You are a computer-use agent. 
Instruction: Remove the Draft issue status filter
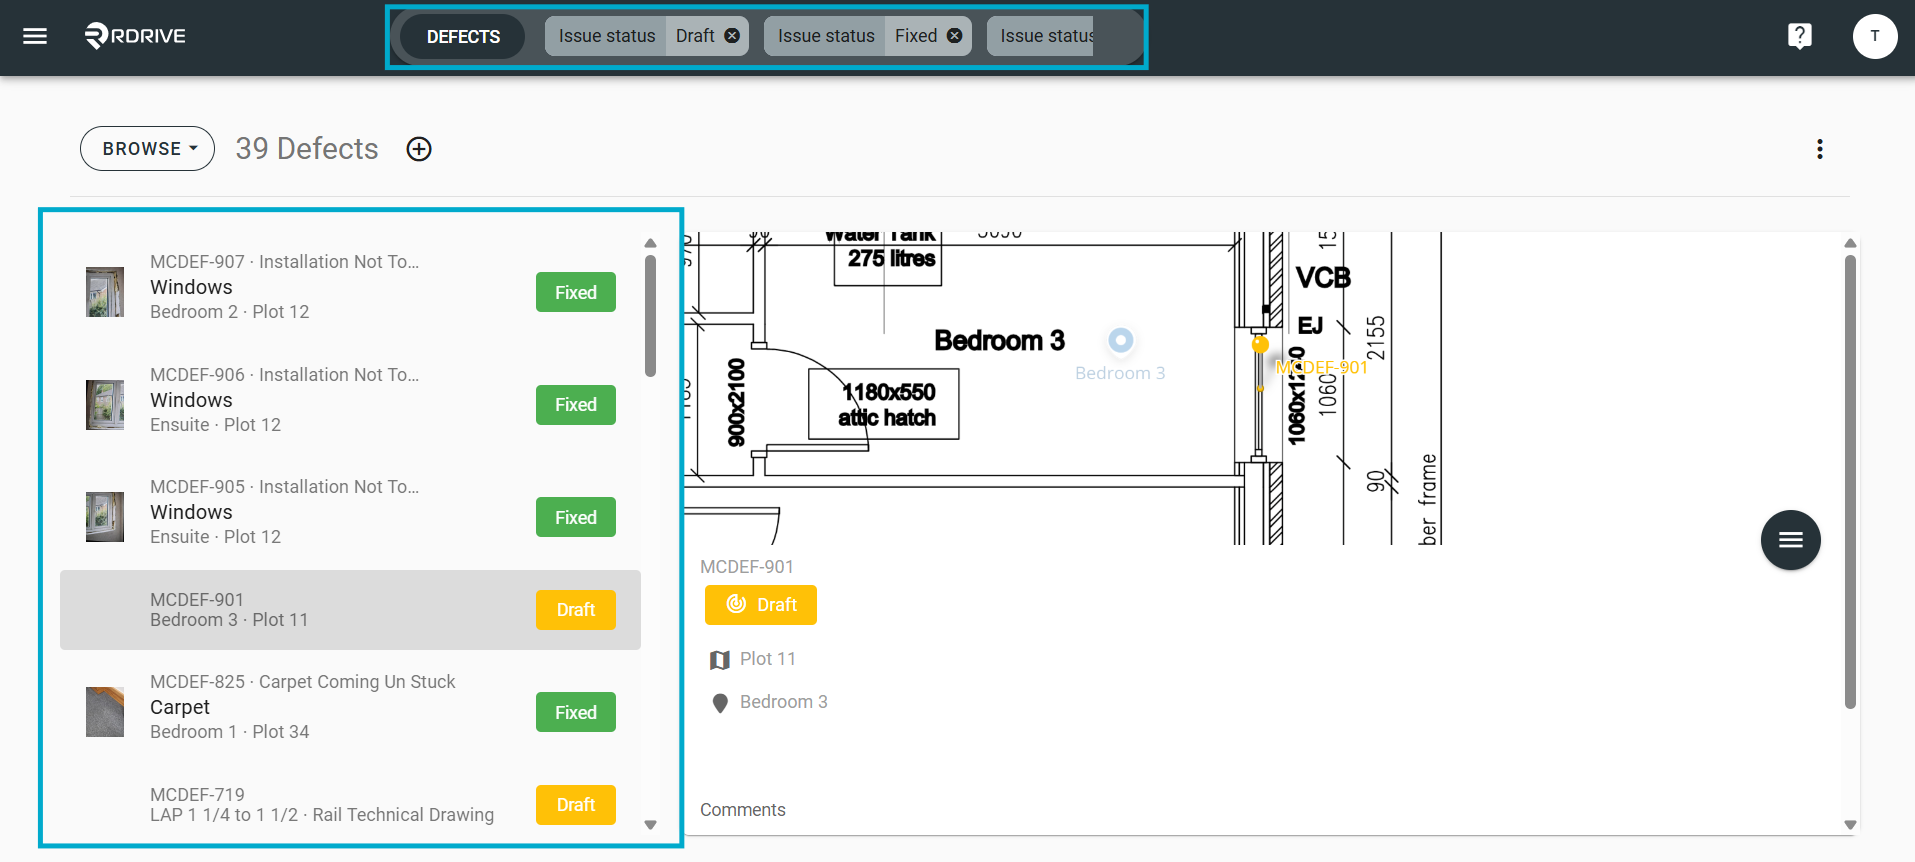(x=732, y=36)
